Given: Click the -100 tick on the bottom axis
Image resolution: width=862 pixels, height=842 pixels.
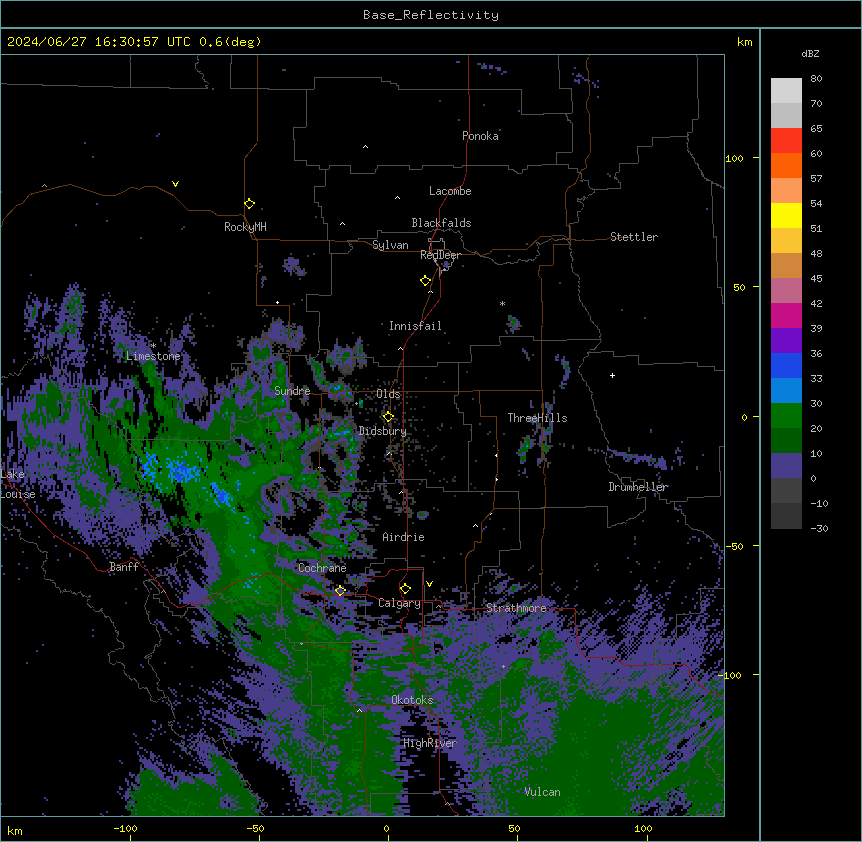Looking at the screenshot, I should point(125,828).
